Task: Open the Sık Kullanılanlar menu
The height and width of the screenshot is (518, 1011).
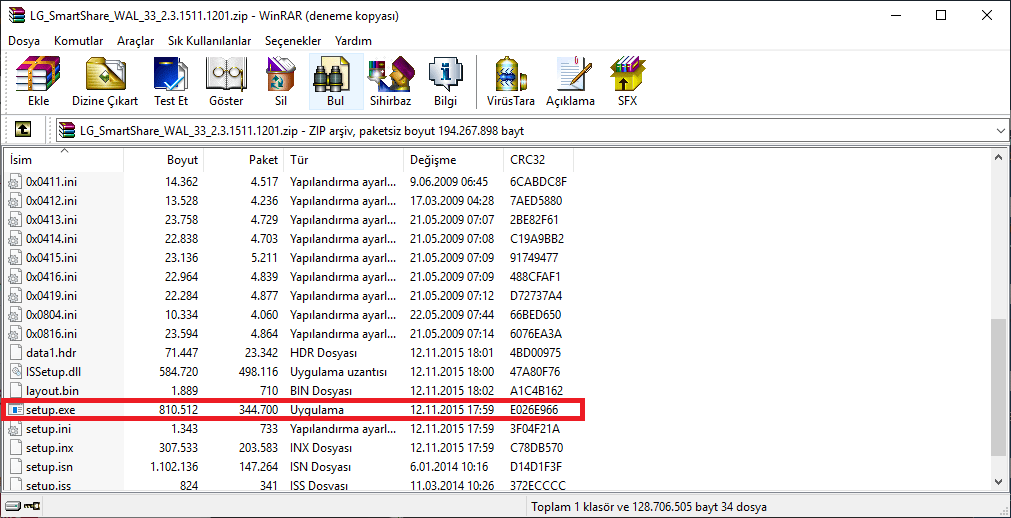Action: (x=209, y=41)
